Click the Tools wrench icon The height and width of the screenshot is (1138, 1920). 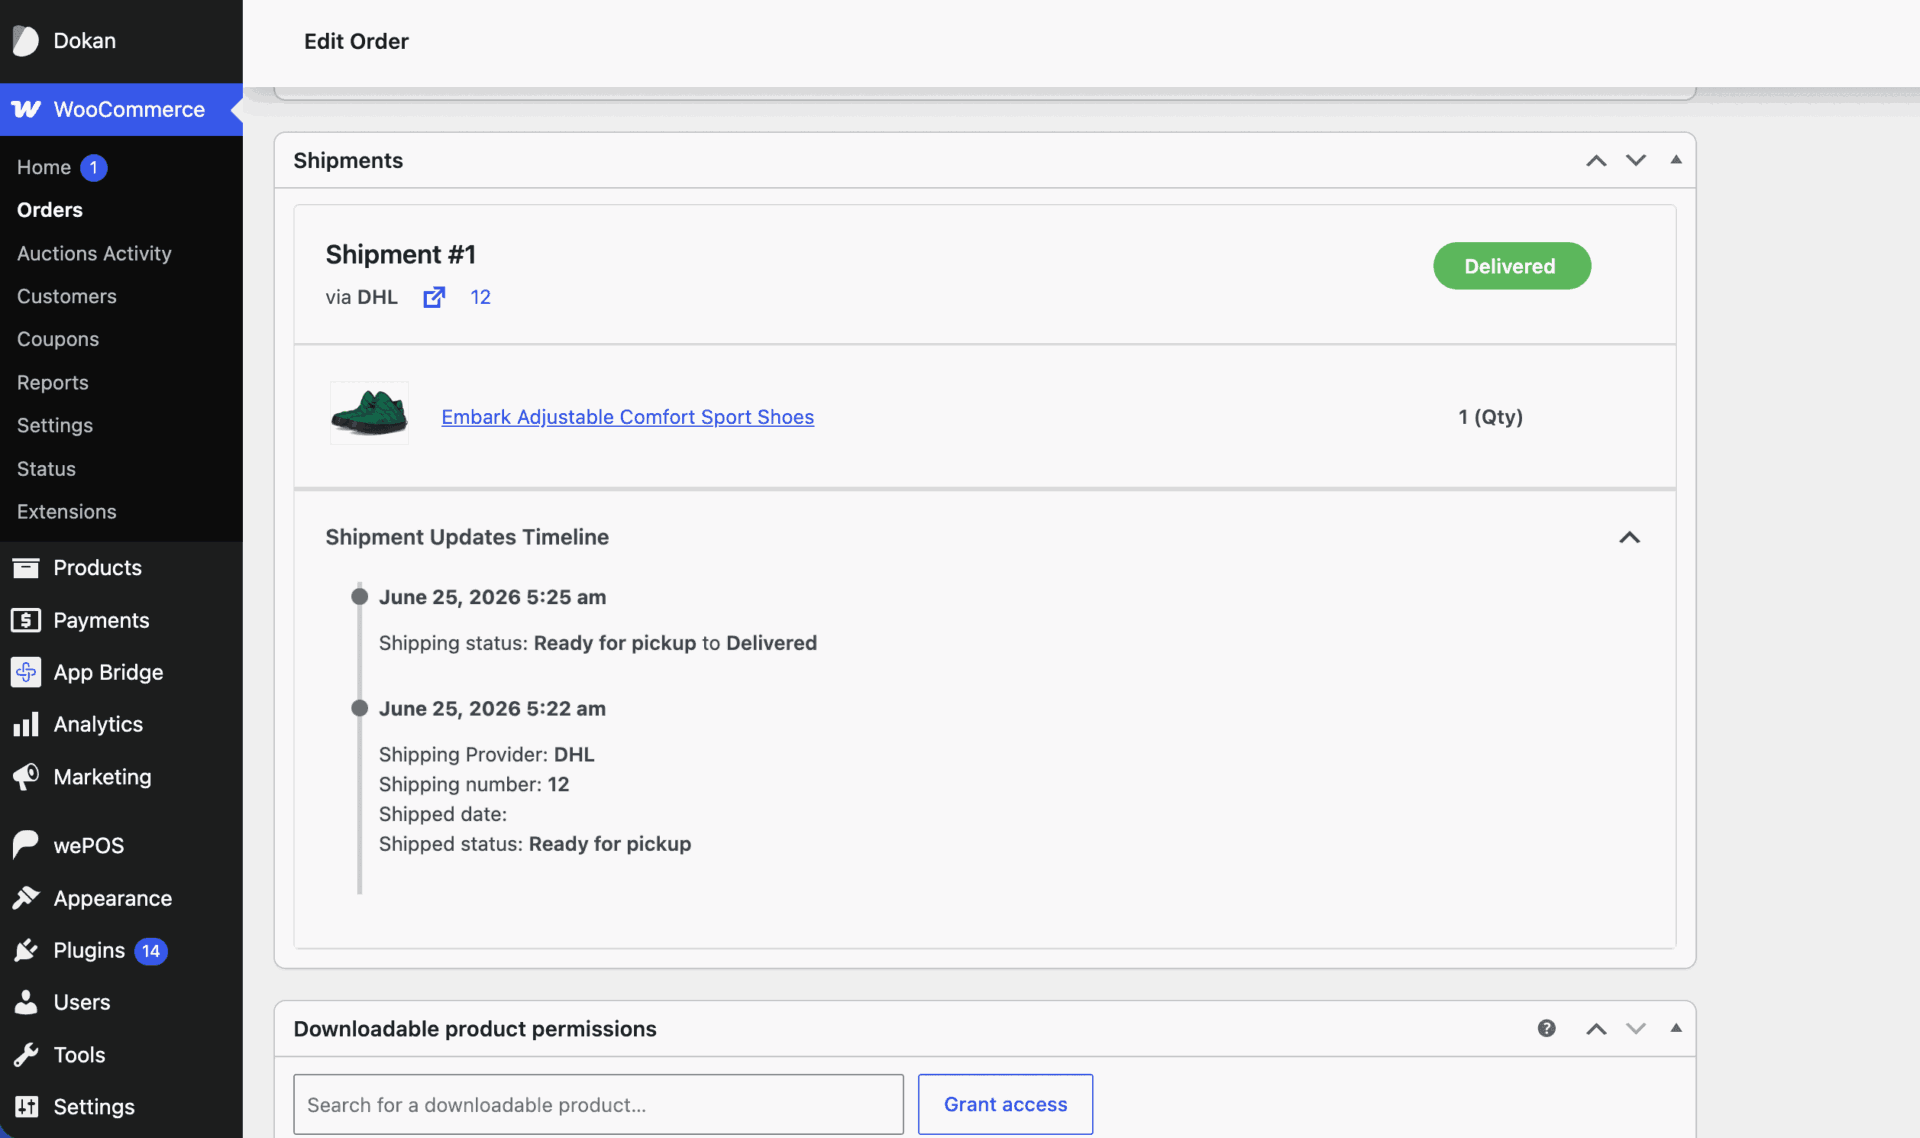pyautogui.click(x=26, y=1054)
